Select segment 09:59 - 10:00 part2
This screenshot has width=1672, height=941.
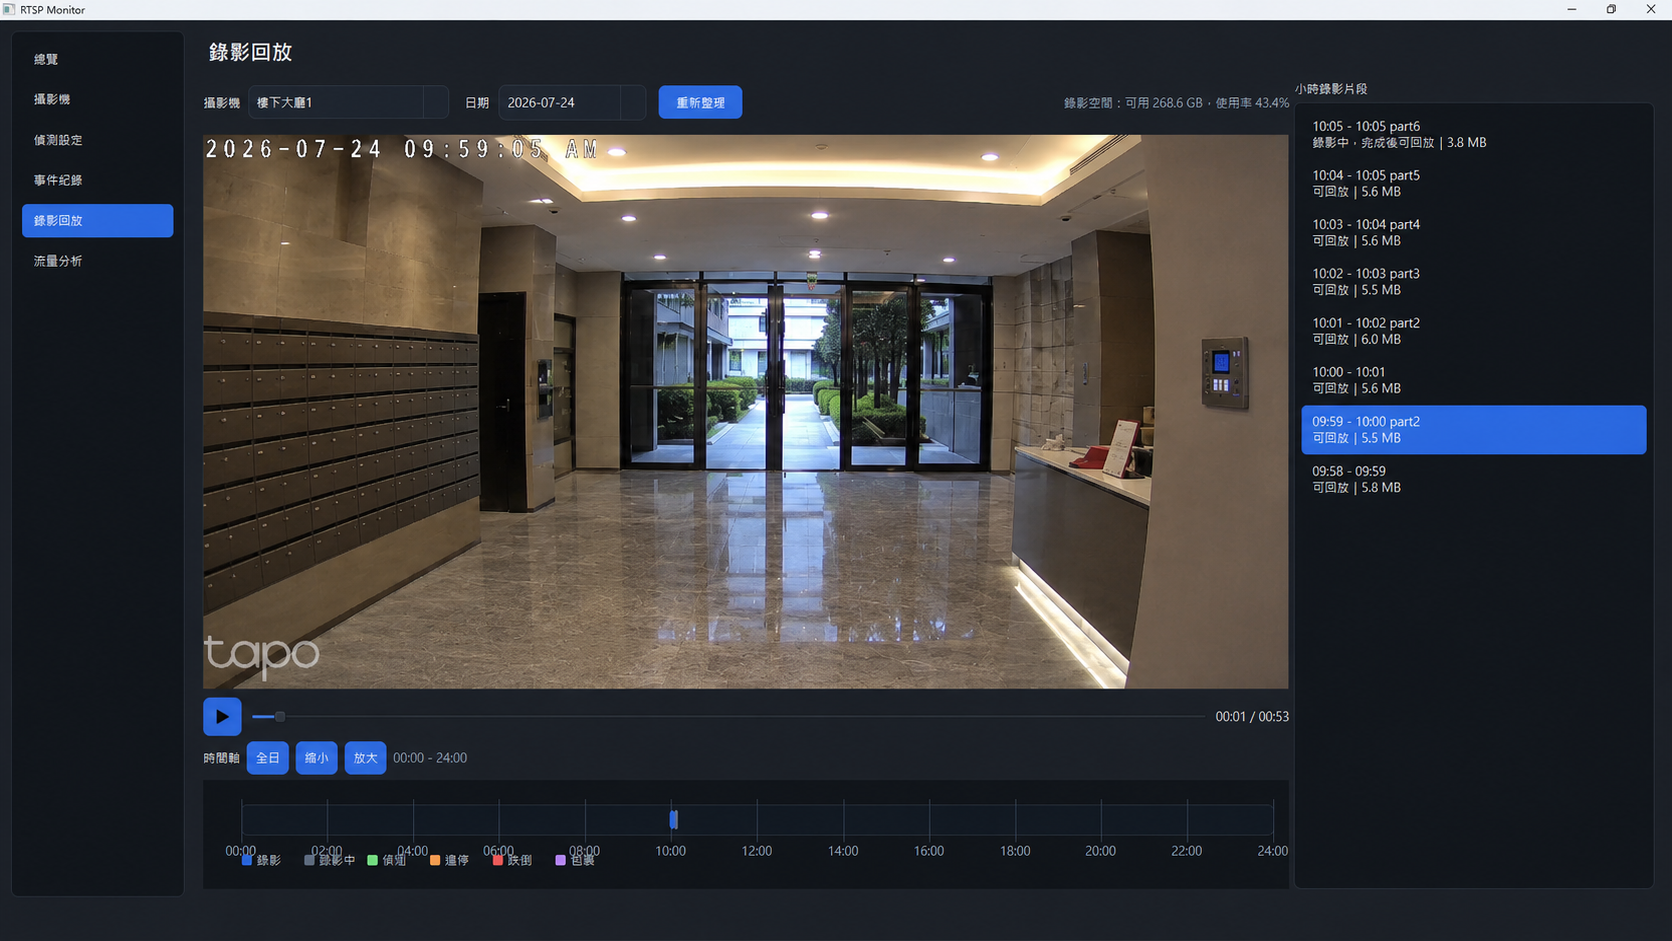pos(1473,429)
